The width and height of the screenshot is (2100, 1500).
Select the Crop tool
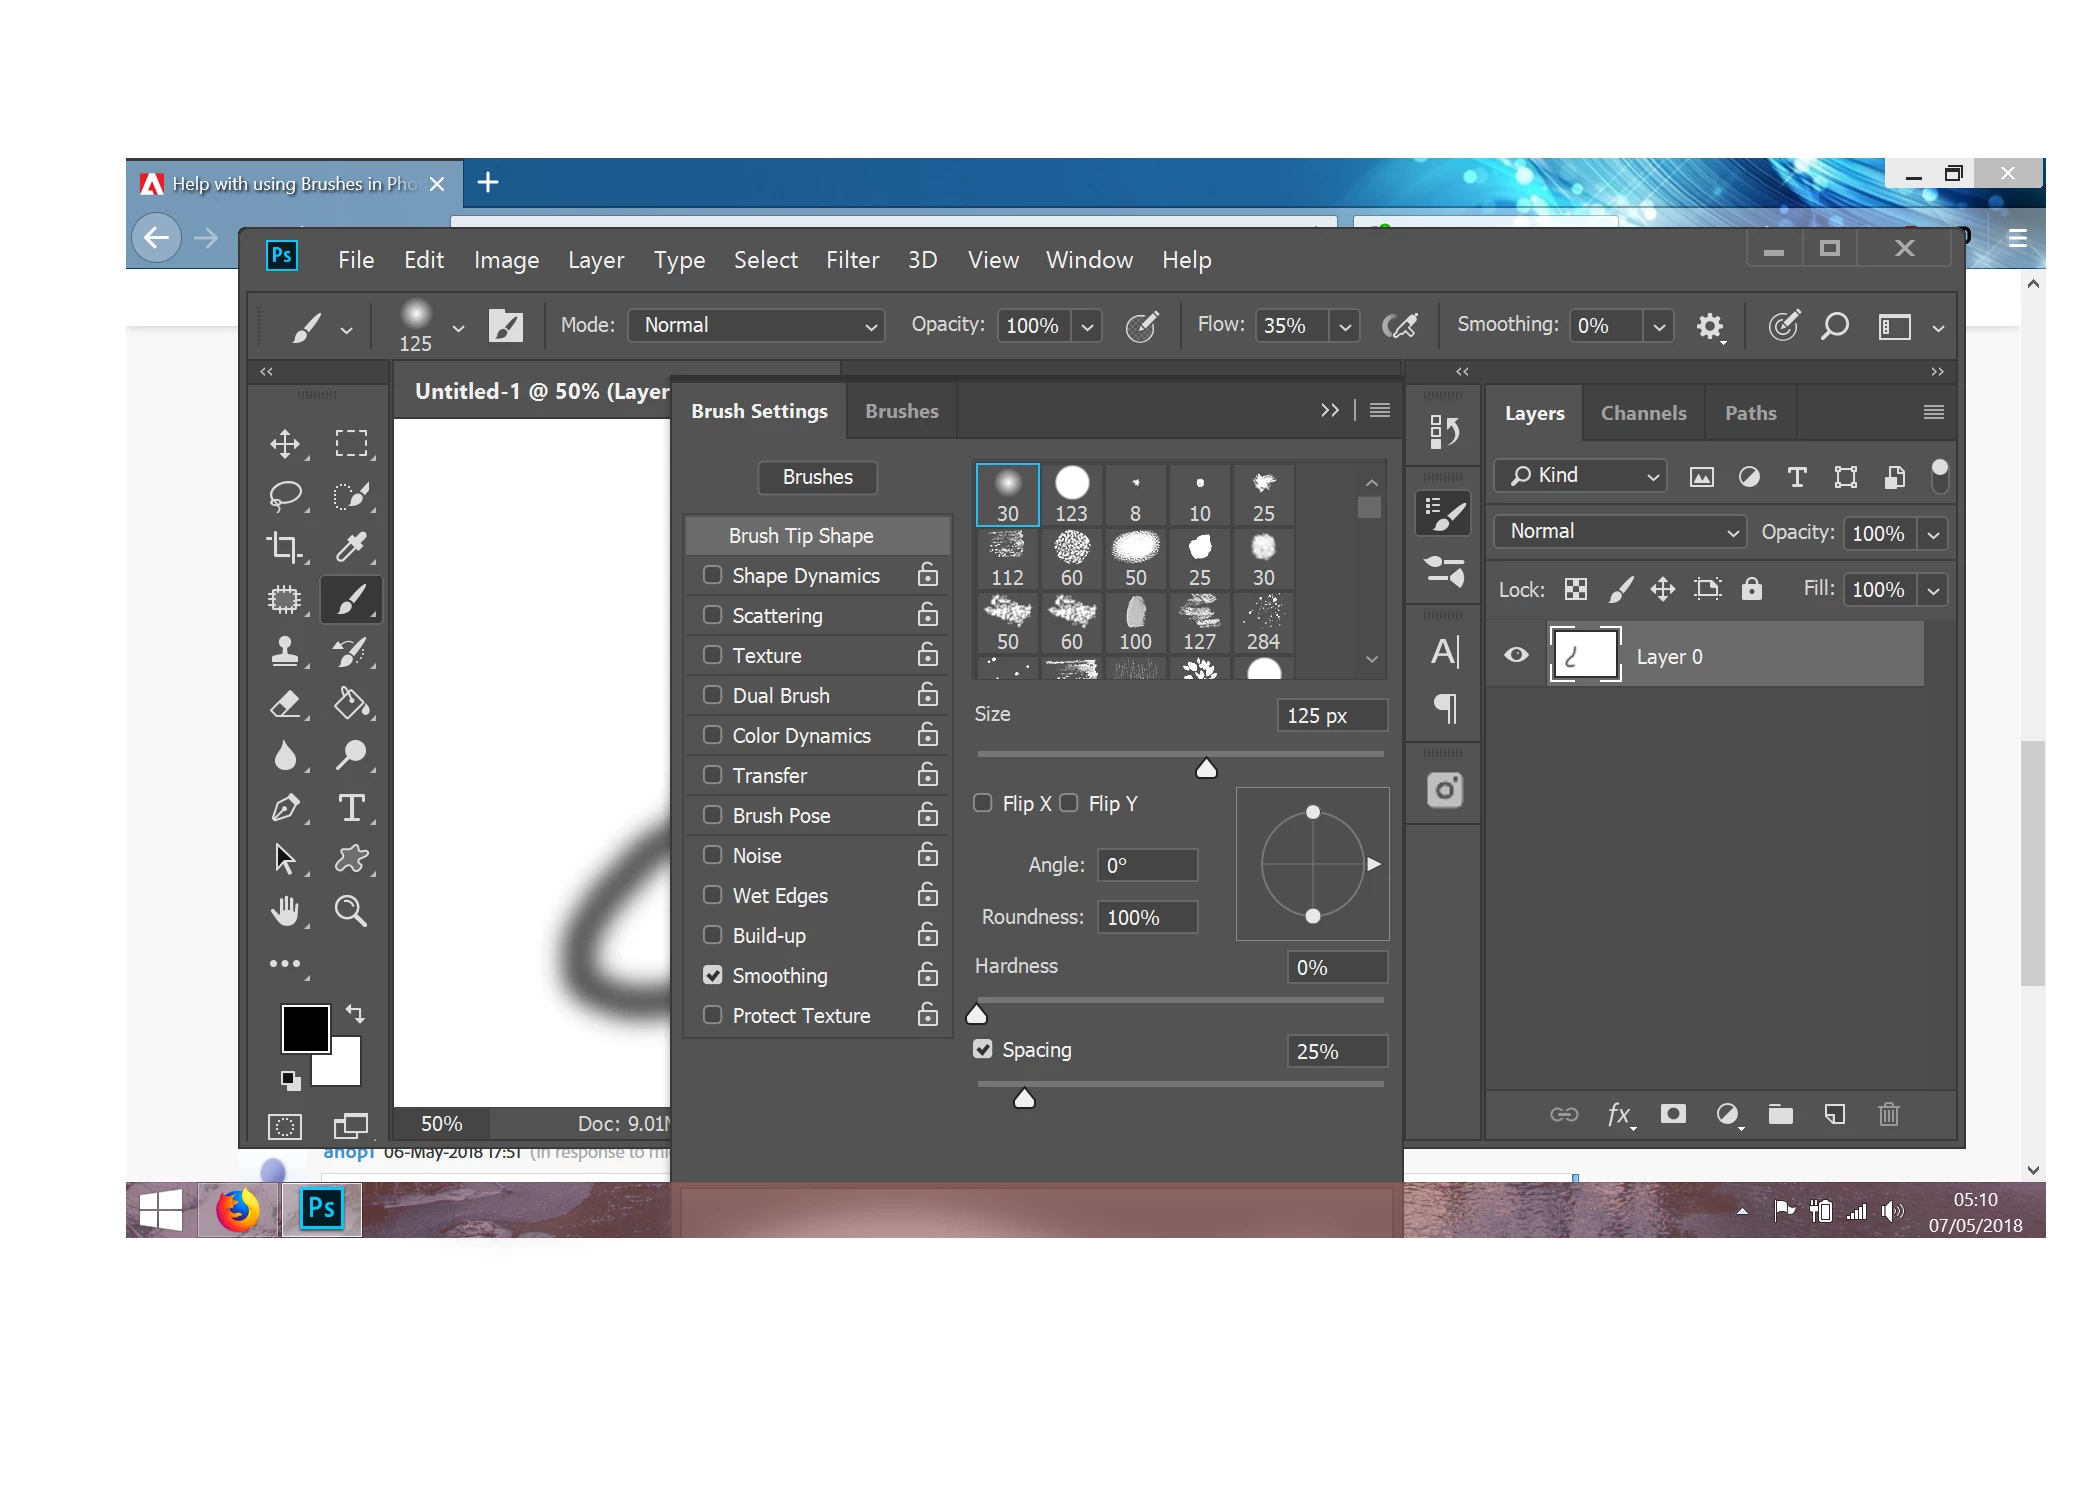[285, 547]
